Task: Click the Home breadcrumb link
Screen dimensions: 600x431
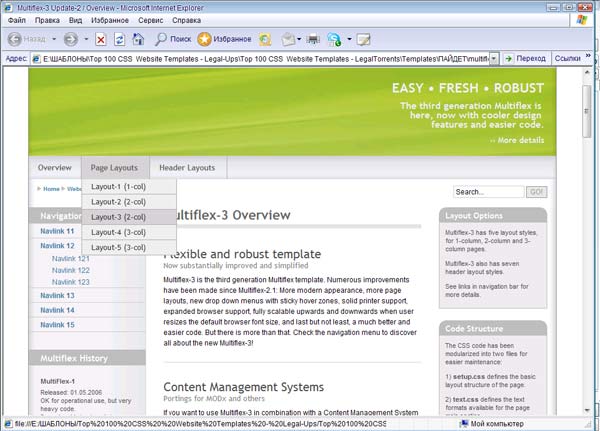Action: (x=51, y=189)
